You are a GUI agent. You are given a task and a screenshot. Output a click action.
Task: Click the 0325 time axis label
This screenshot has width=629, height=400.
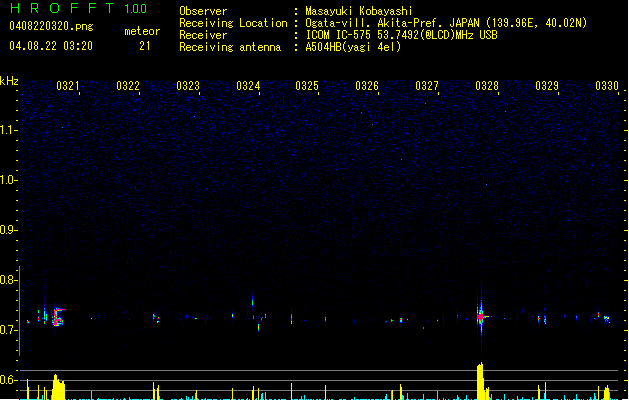tap(307, 86)
